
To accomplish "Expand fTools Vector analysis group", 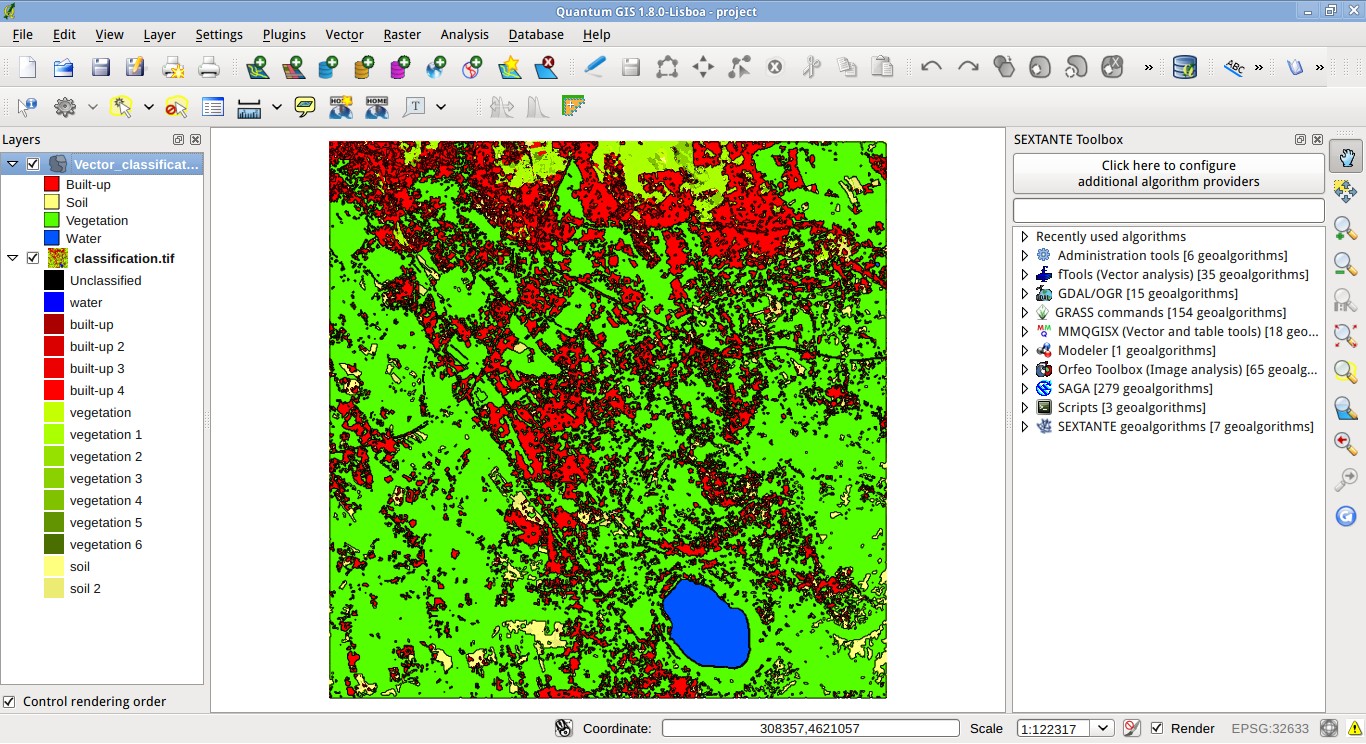I will 1024,275.
